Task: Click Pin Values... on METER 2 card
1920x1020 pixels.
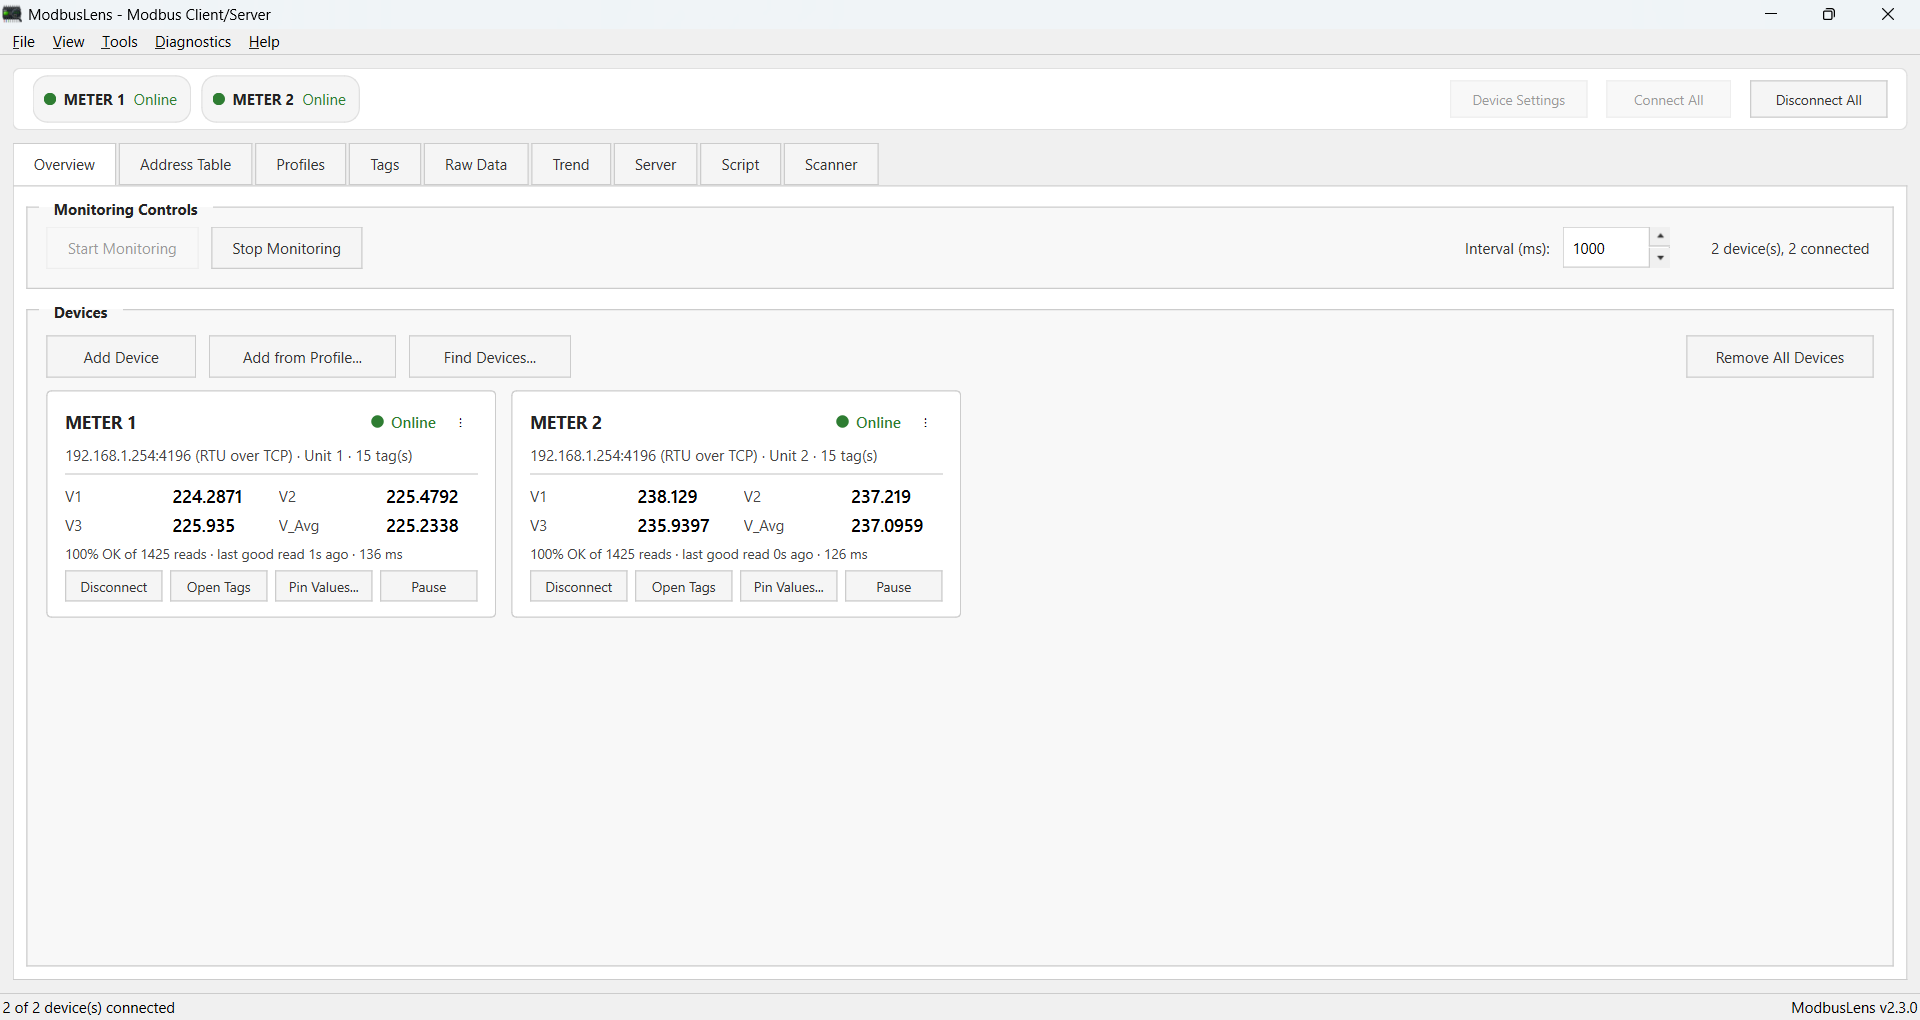Action: pos(789,587)
